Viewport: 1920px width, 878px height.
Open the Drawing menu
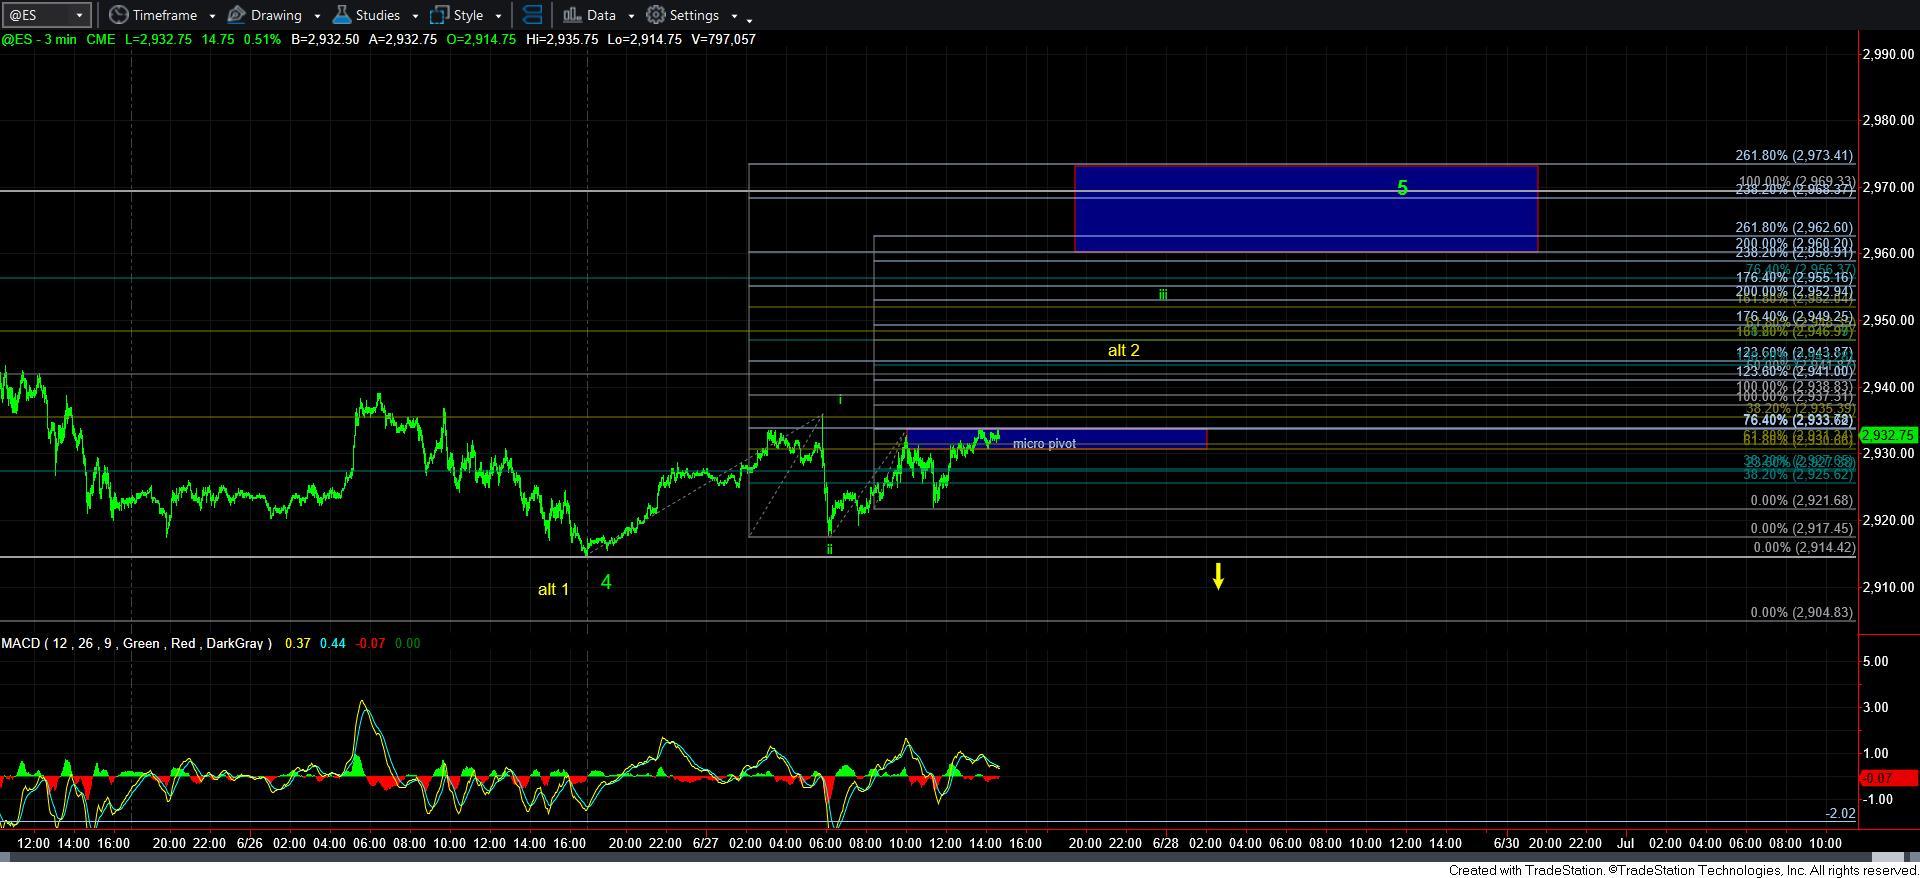coord(276,15)
